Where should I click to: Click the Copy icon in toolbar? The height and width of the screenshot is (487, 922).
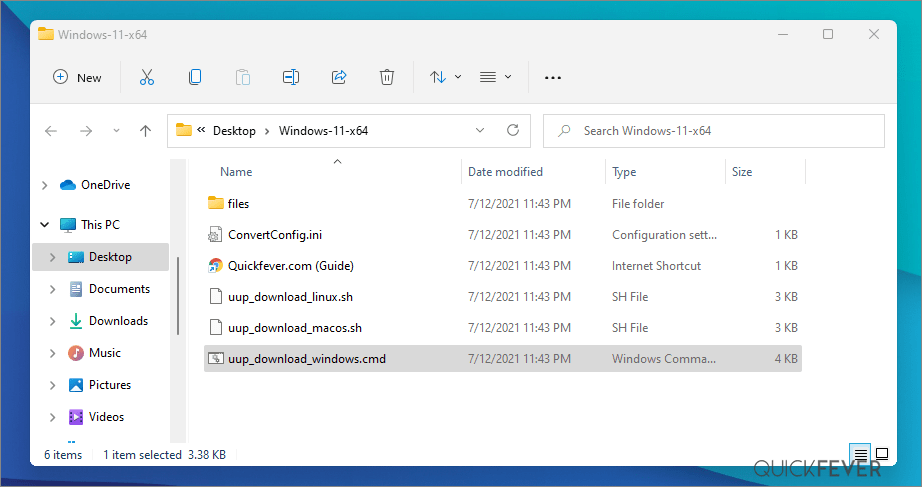[195, 77]
